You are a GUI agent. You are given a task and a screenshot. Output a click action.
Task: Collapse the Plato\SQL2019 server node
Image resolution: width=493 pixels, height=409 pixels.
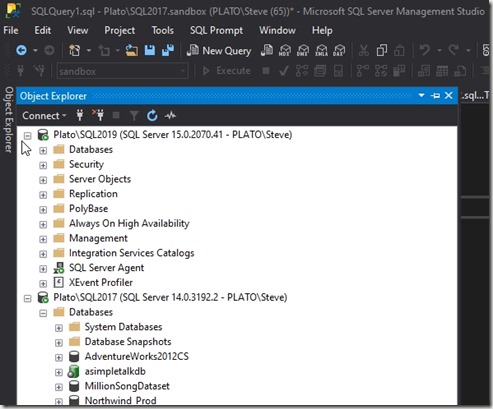[28, 135]
